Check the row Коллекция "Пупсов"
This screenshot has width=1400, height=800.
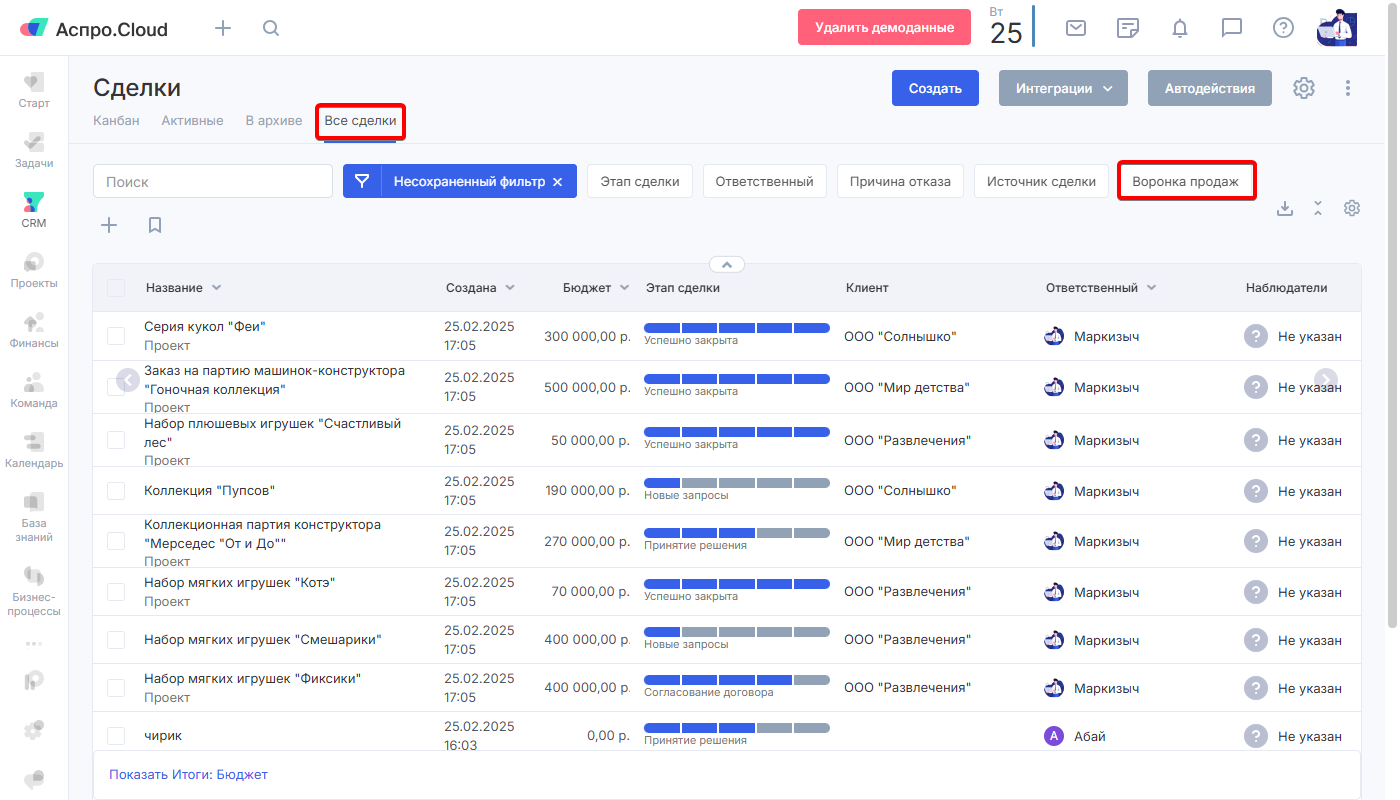tap(116, 491)
